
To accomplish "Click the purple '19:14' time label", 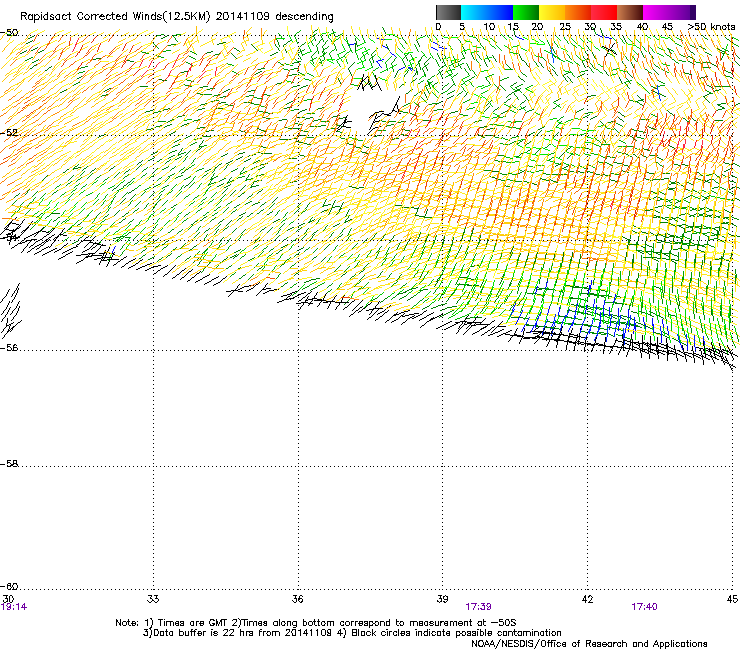I will pyautogui.click(x=14, y=607).
